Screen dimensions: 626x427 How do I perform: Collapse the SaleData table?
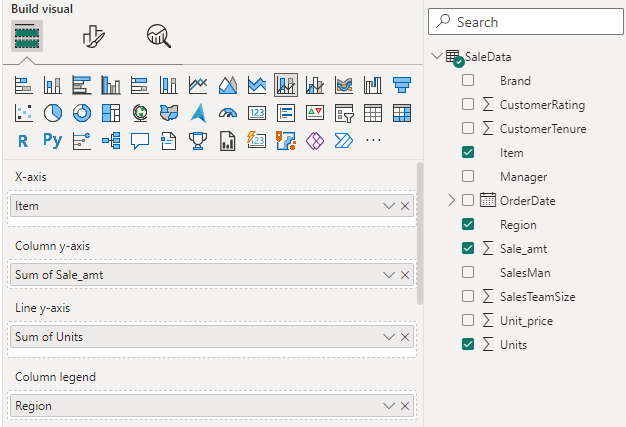click(x=436, y=57)
